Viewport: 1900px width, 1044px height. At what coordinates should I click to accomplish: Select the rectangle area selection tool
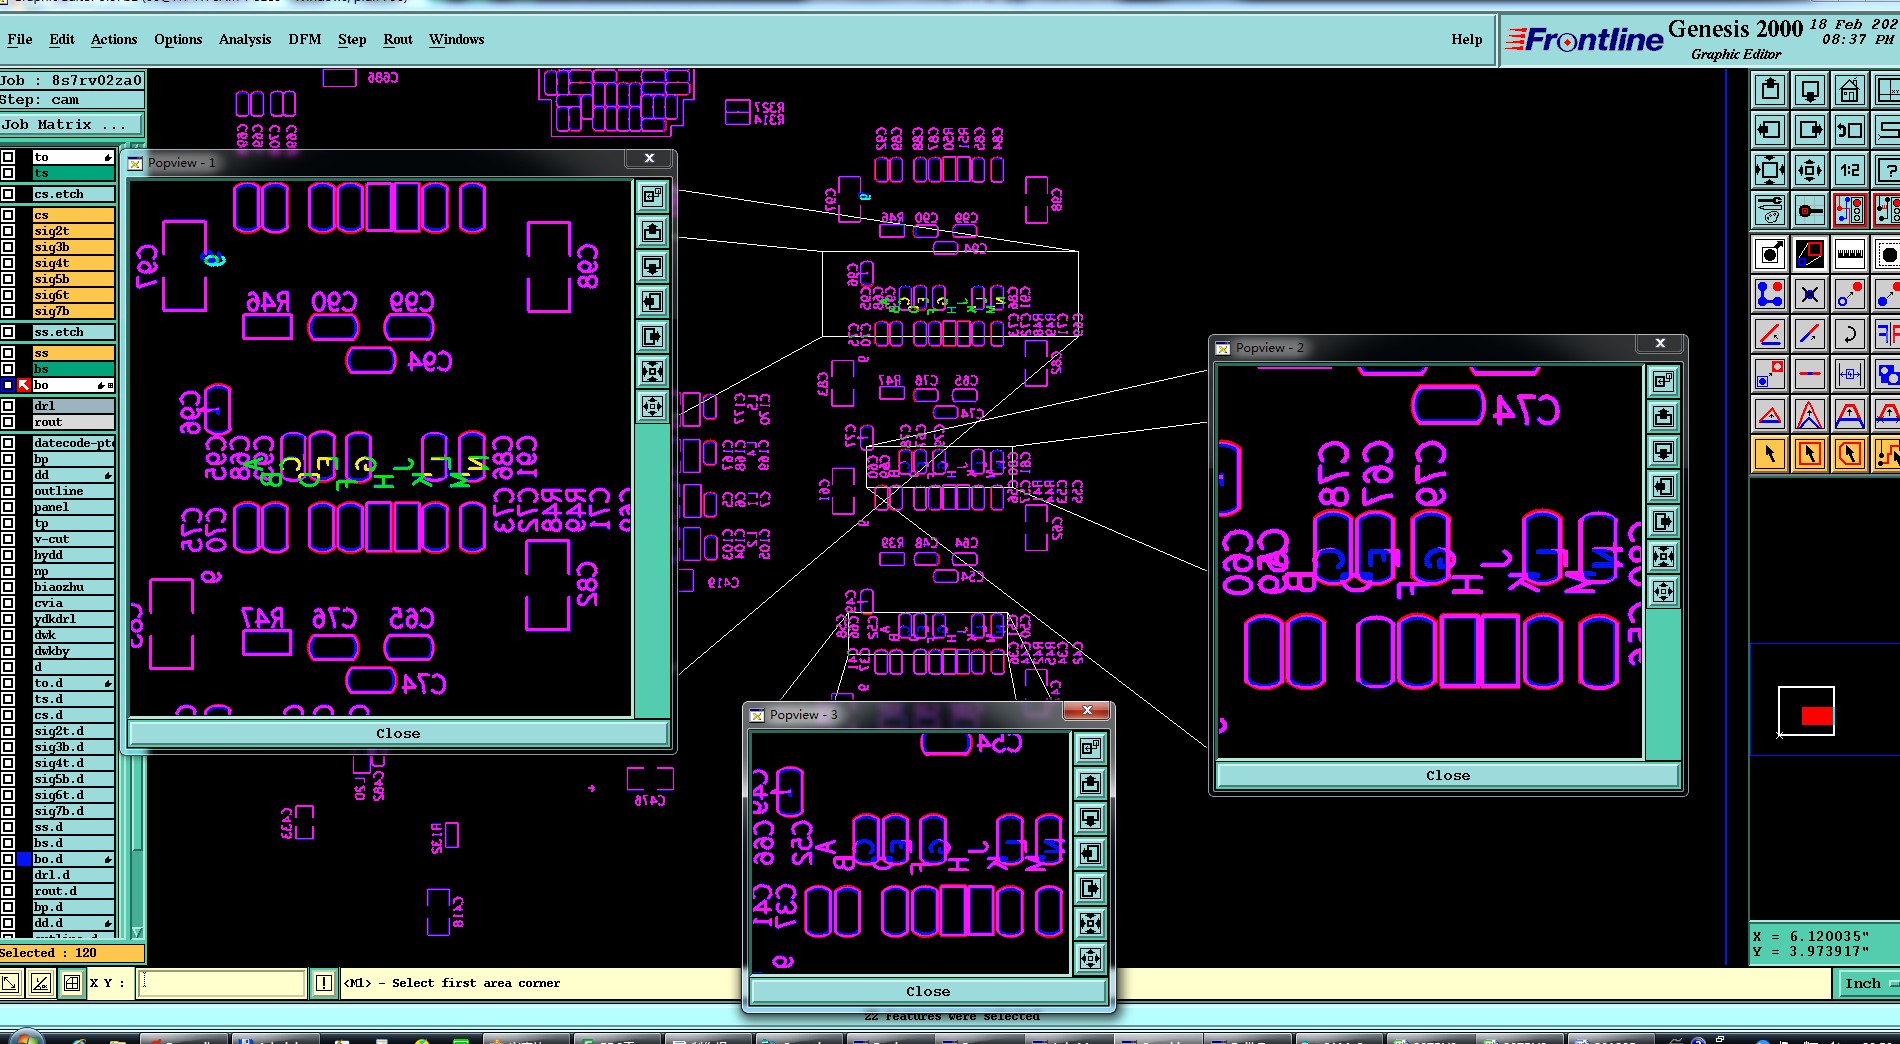point(1810,454)
